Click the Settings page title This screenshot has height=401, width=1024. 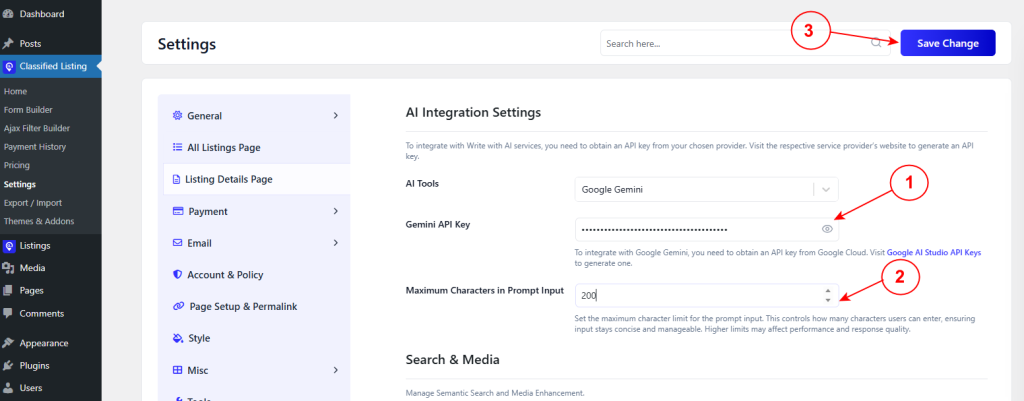187,44
